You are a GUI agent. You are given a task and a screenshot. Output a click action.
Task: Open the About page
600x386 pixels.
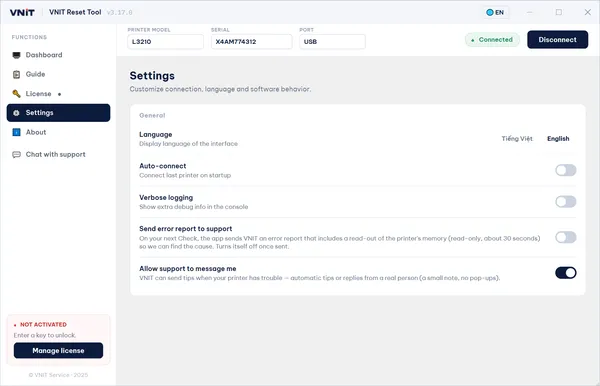pyautogui.click(x=58, y=132)
